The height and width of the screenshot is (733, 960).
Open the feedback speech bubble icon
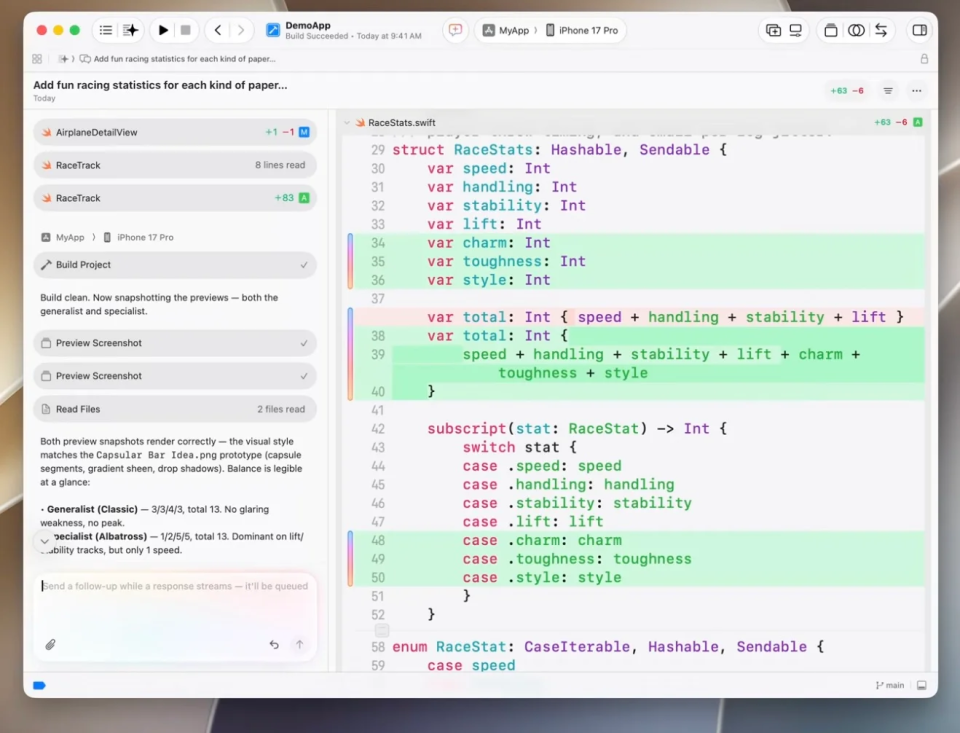point(456,30)
